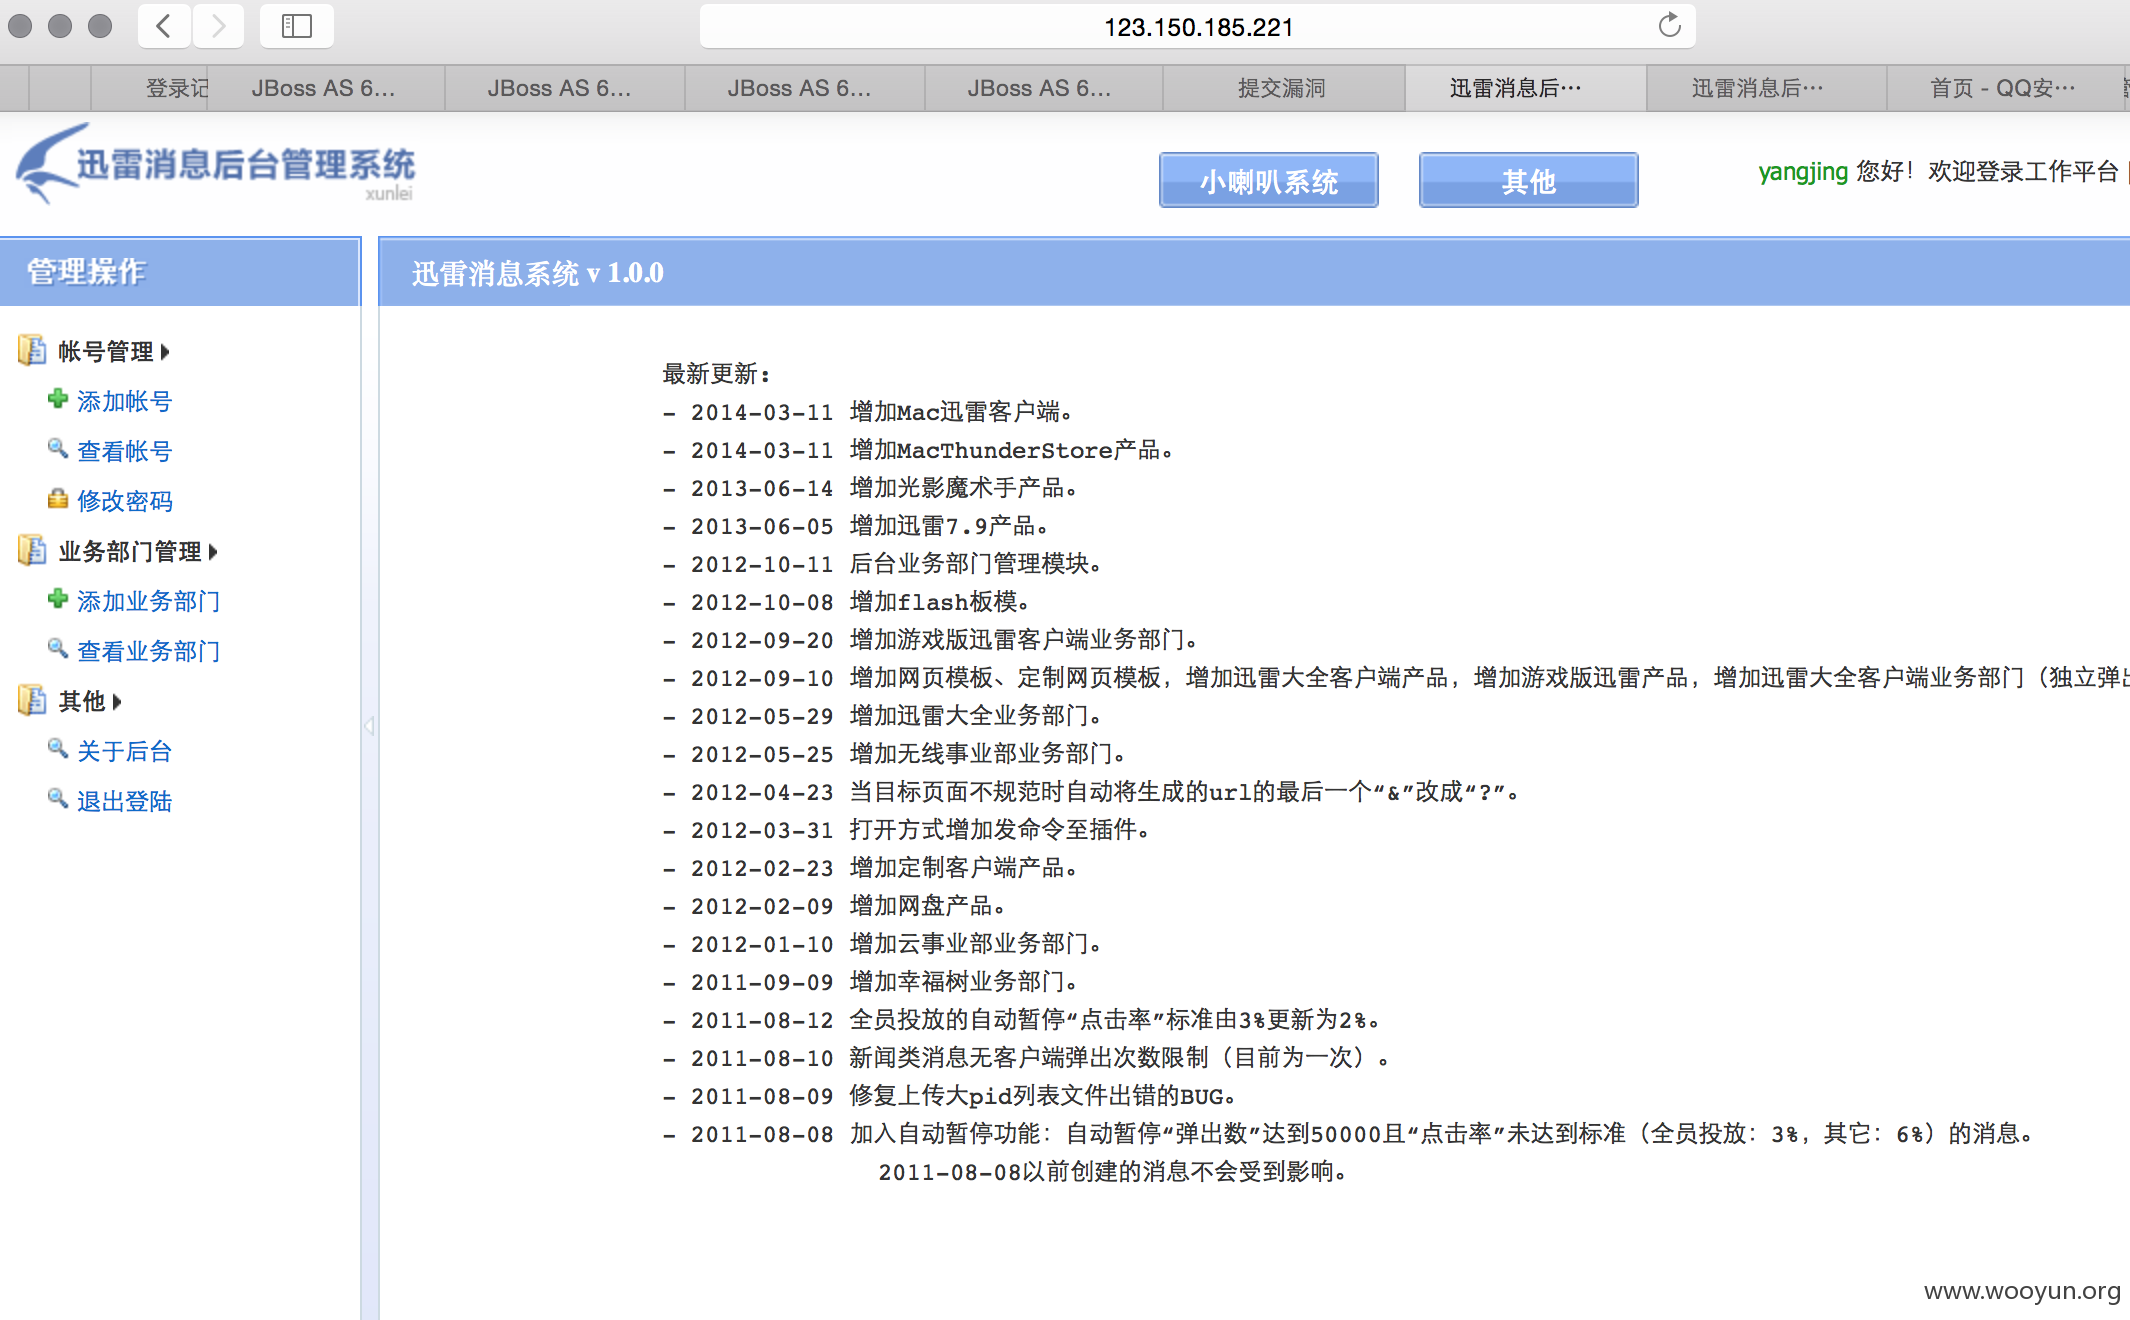Open the 修改密码 link
This screenshot has width=2130, height=1320.
(125, 502)
